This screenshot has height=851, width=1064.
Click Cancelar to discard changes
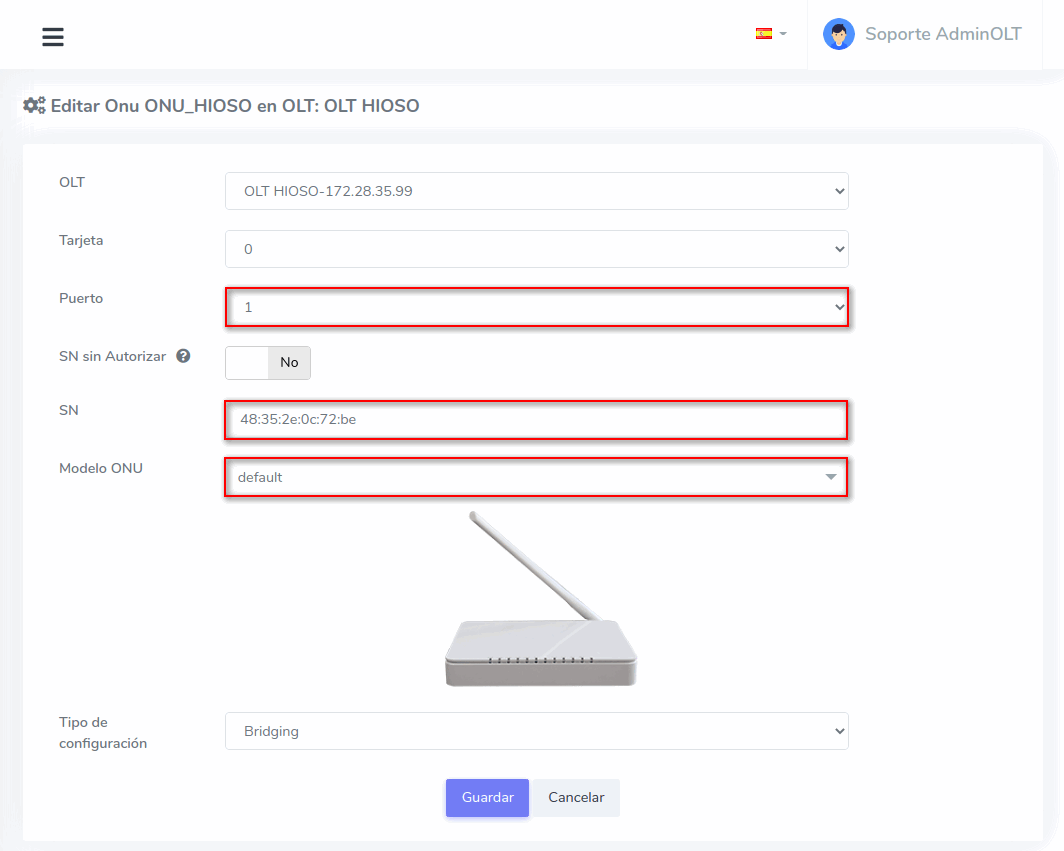[576, 798]
